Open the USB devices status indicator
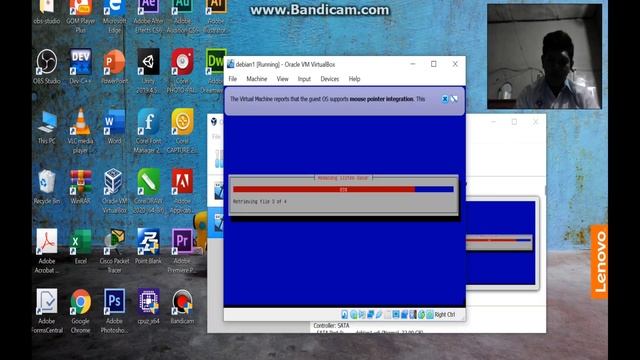 (x=379, y=315)
